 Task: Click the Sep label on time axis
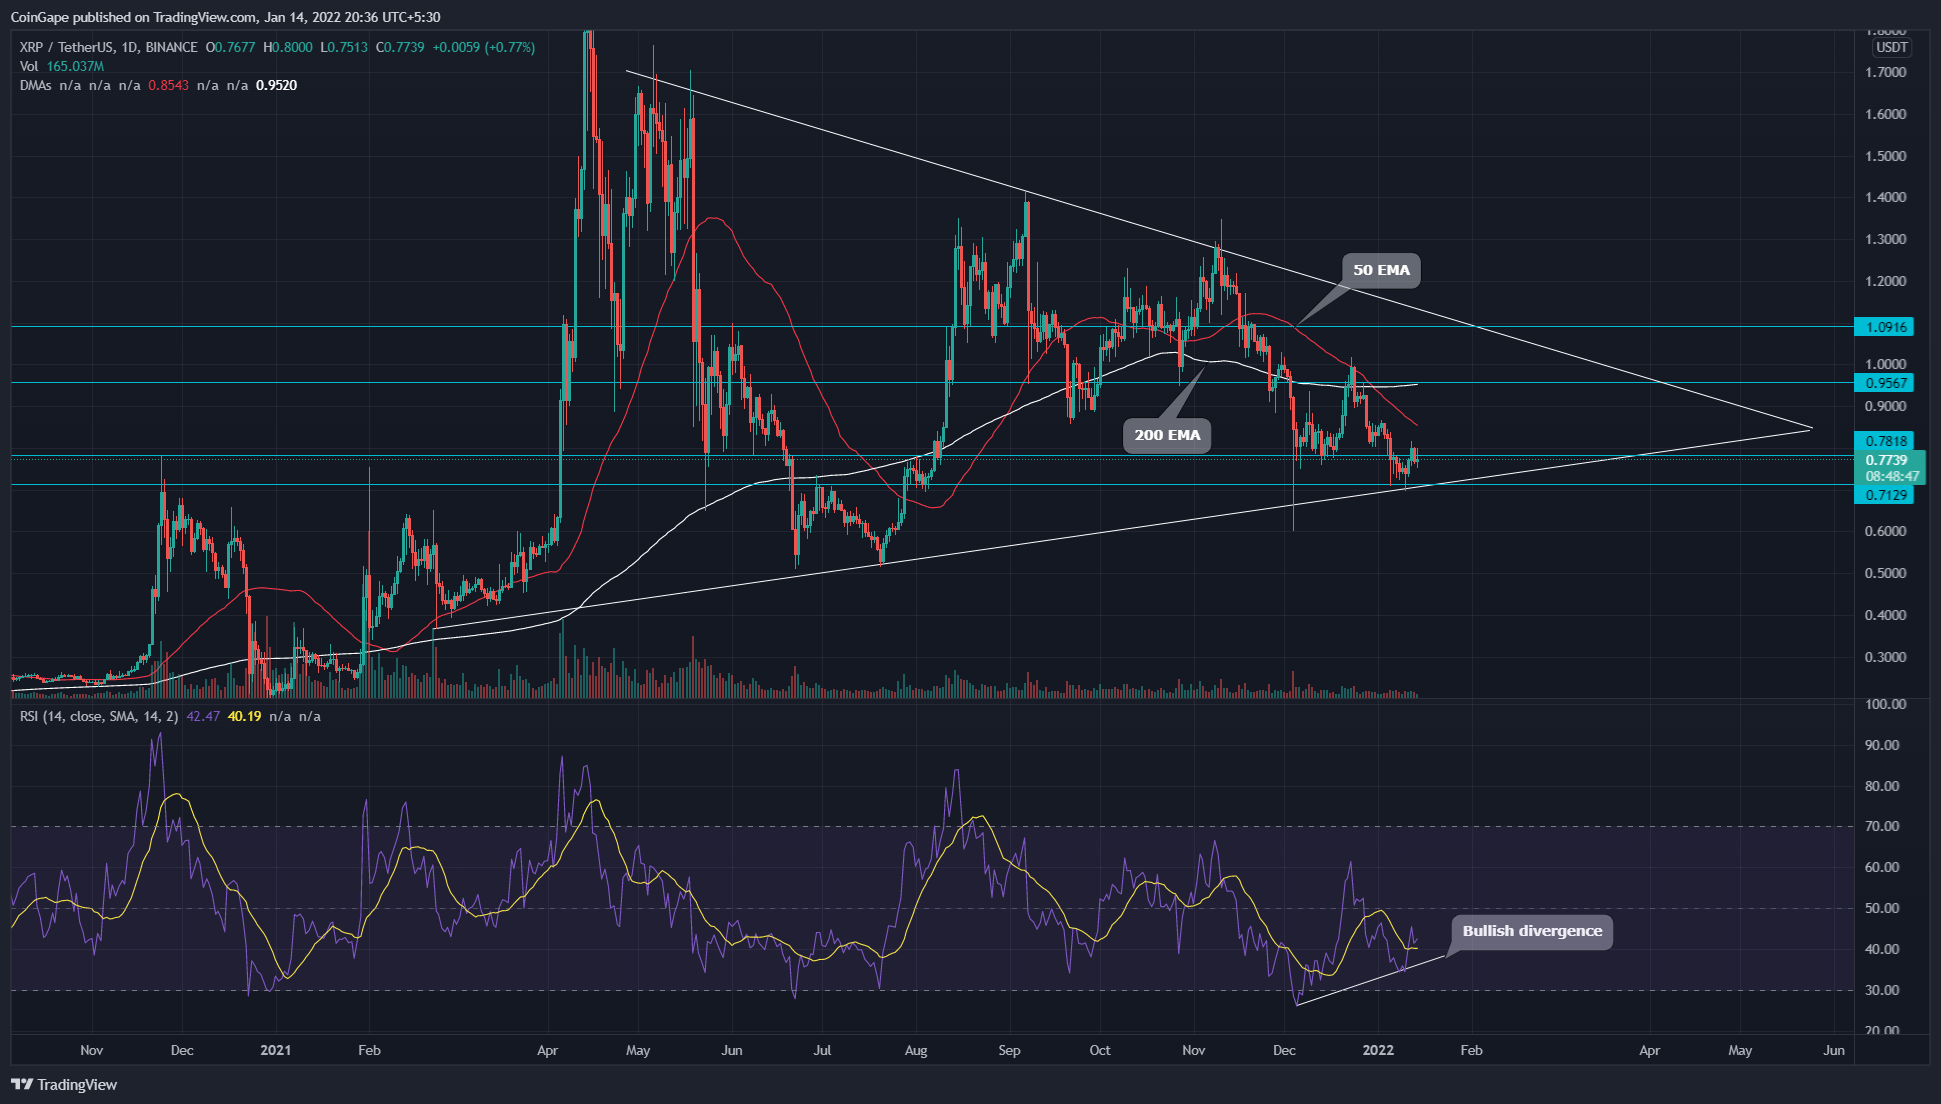(x=1009, y=1050)
